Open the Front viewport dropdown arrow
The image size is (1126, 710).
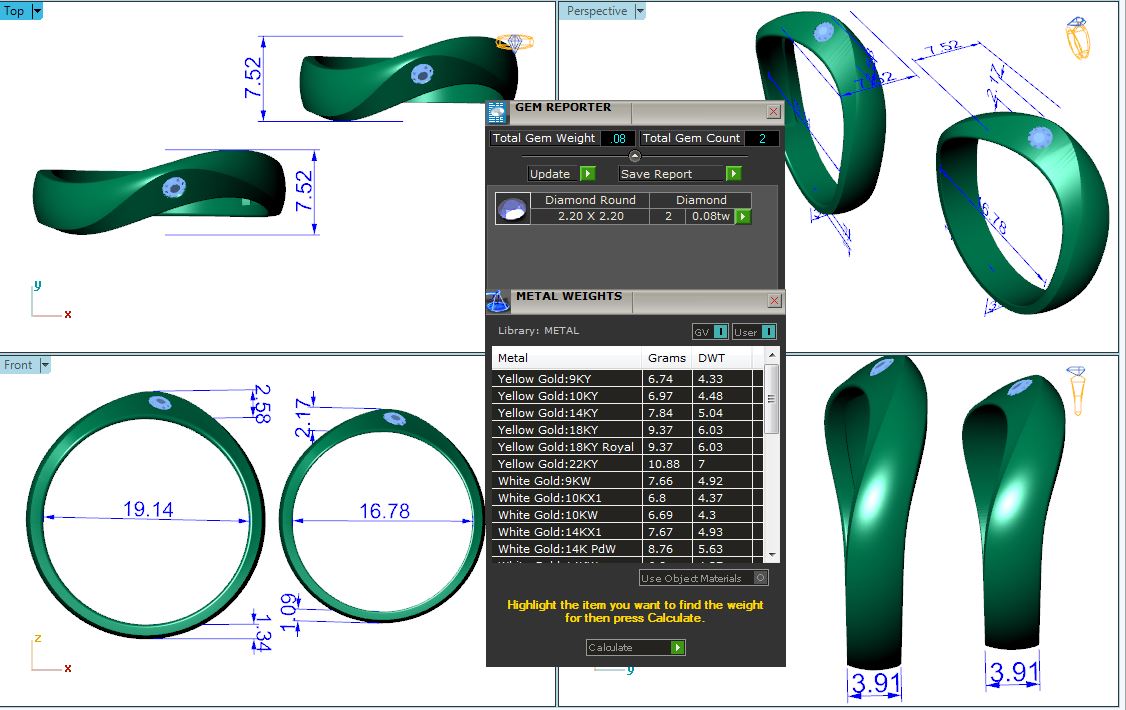click(x=44, y=365)
